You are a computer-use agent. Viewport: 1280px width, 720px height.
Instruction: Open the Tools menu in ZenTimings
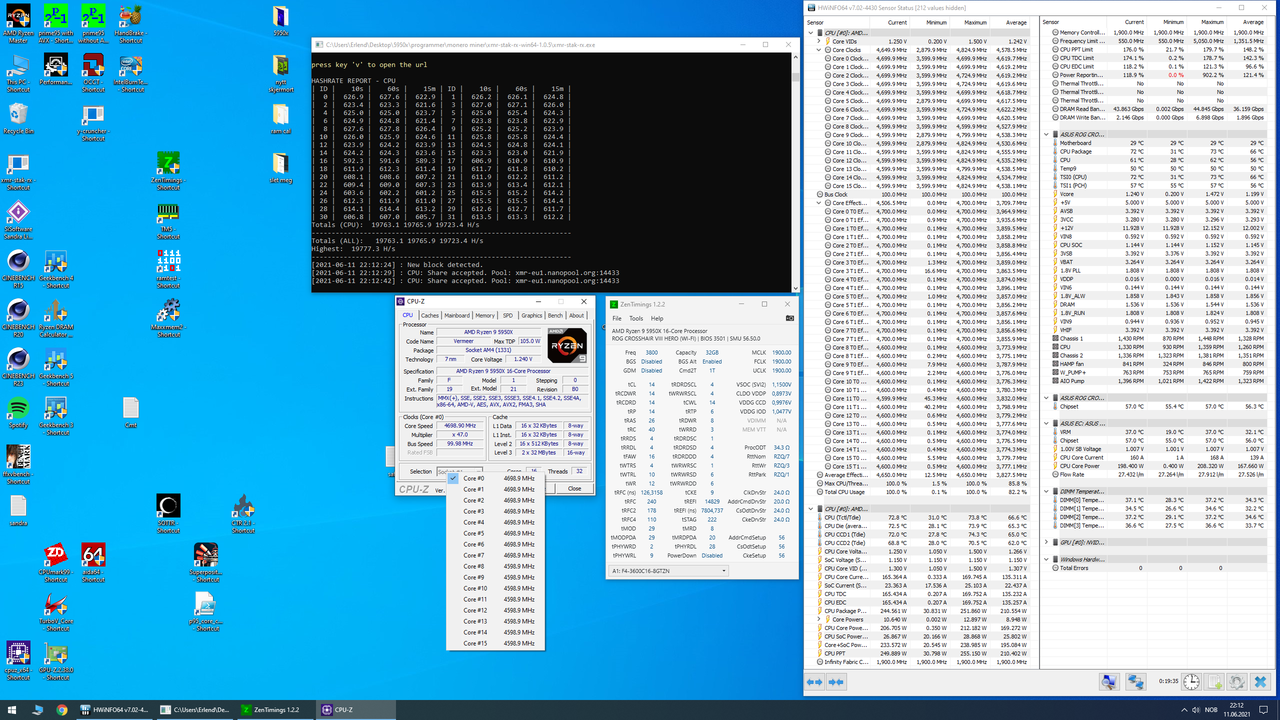point(636,318)
